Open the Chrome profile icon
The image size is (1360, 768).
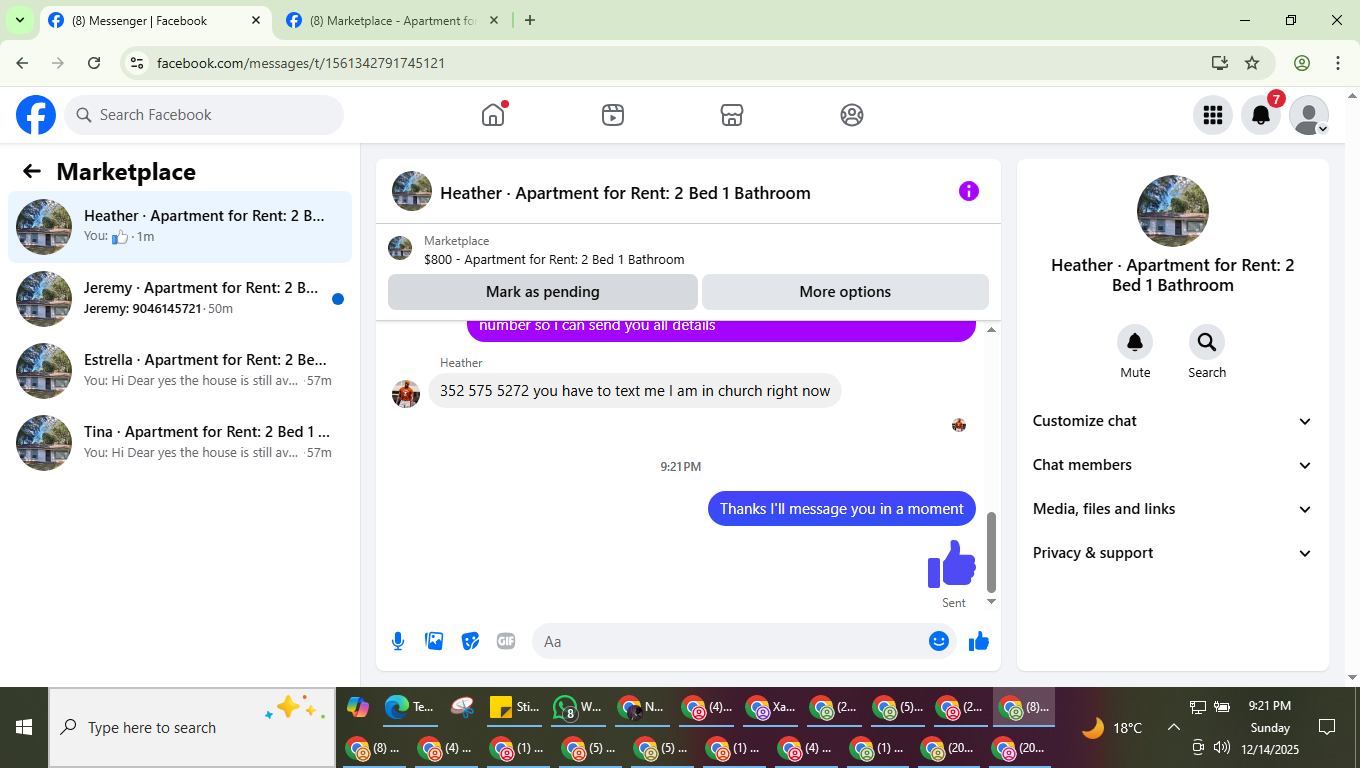1302,63
